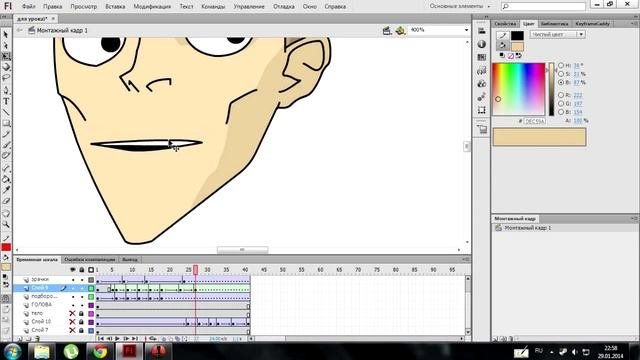
Task: Select the Brush tool
Action: coord(6,144)
